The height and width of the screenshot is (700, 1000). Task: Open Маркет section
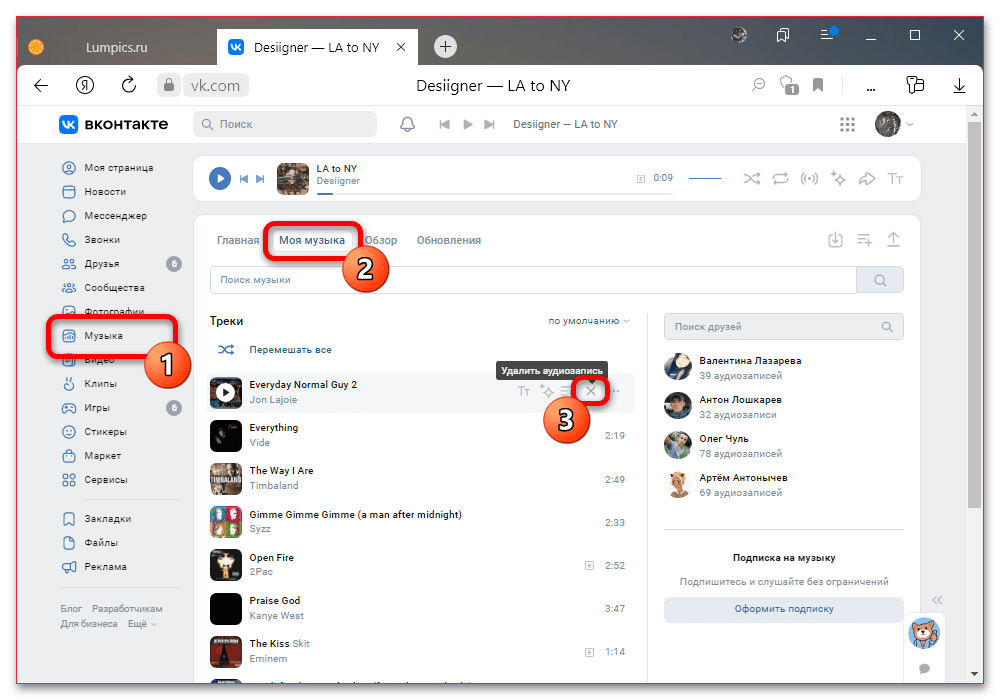[91, 456]
